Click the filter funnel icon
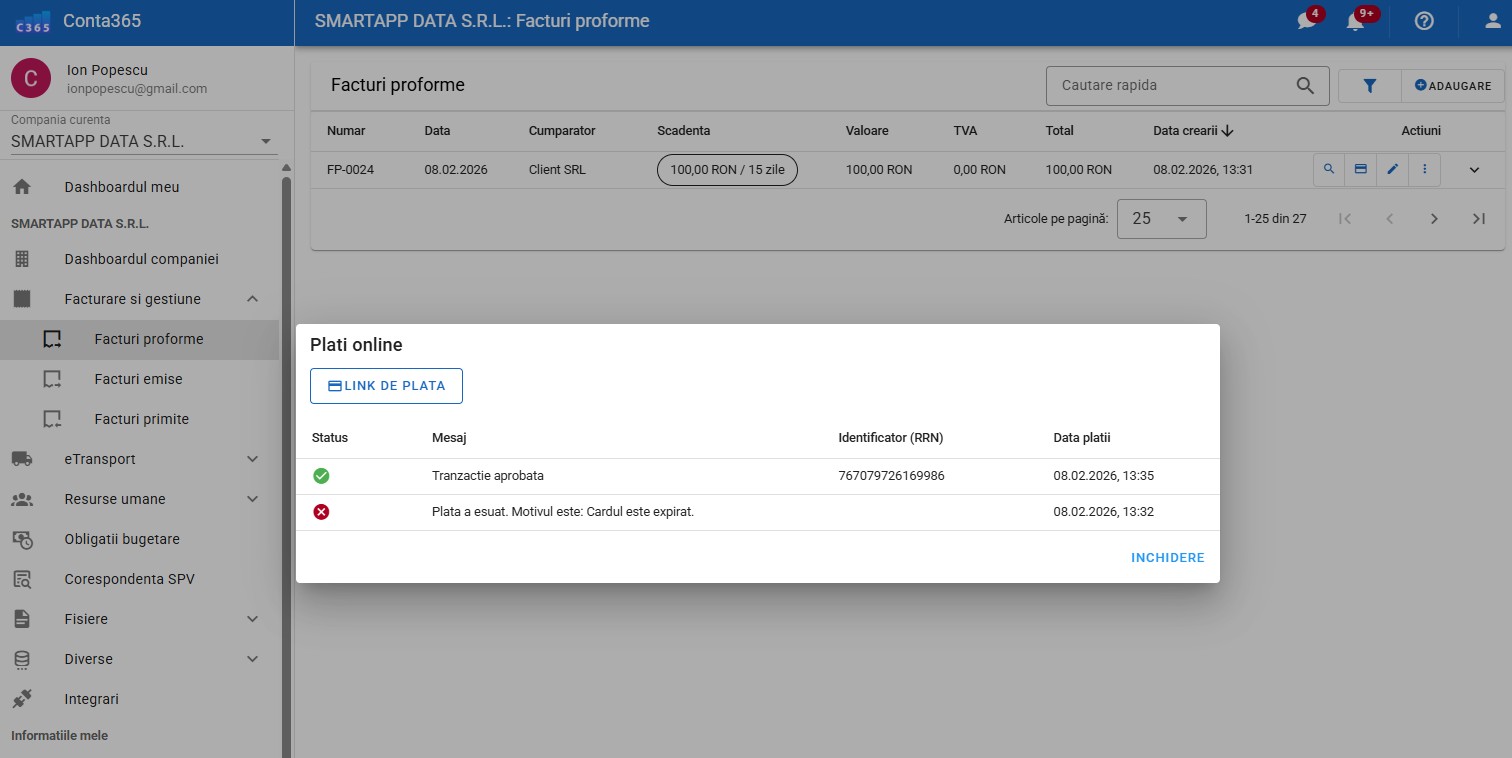This screenshot has width=1512, height=758. point(1370,86)
